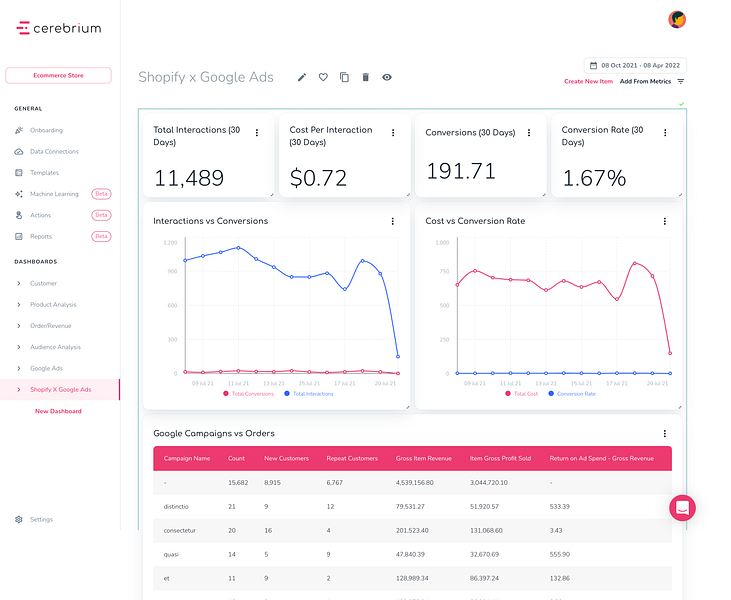Click the pencil edit icon beside dashboard title
Image resolution: width=731 pixels, height=600 pixels.
click(x=302, y=77)
